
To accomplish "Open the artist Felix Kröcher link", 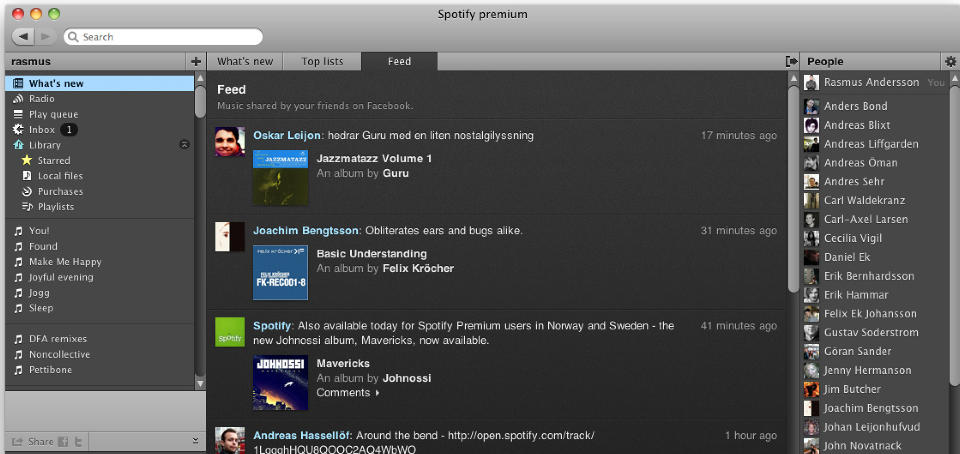I will click(x=418, y=269).
